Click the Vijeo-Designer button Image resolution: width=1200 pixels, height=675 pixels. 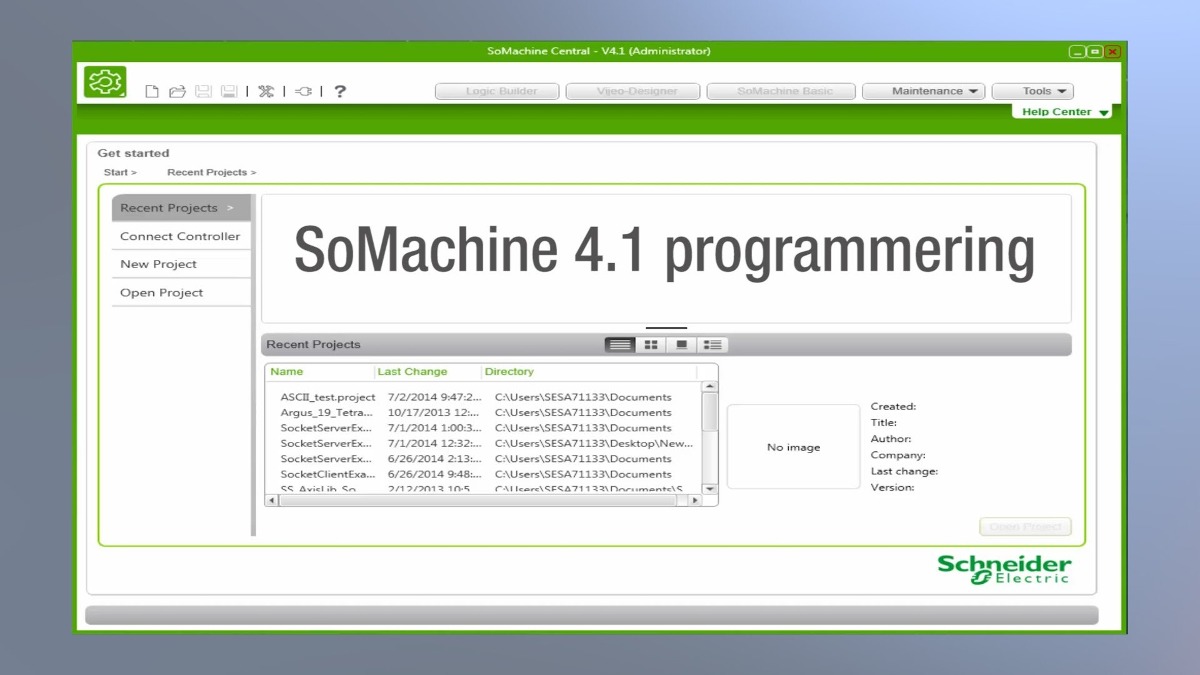[x=635, y=91]
